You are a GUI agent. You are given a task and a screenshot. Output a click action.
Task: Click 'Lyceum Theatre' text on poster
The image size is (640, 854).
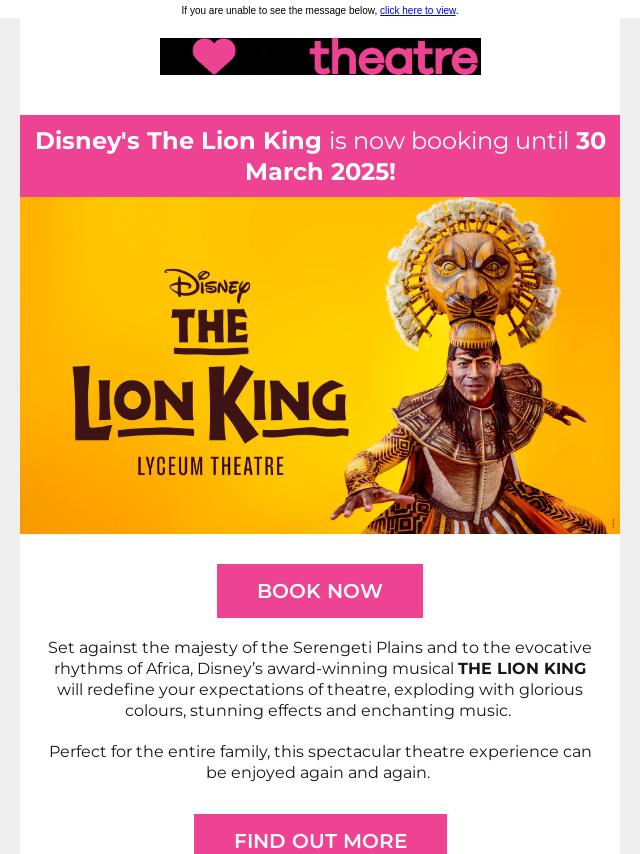211,466
